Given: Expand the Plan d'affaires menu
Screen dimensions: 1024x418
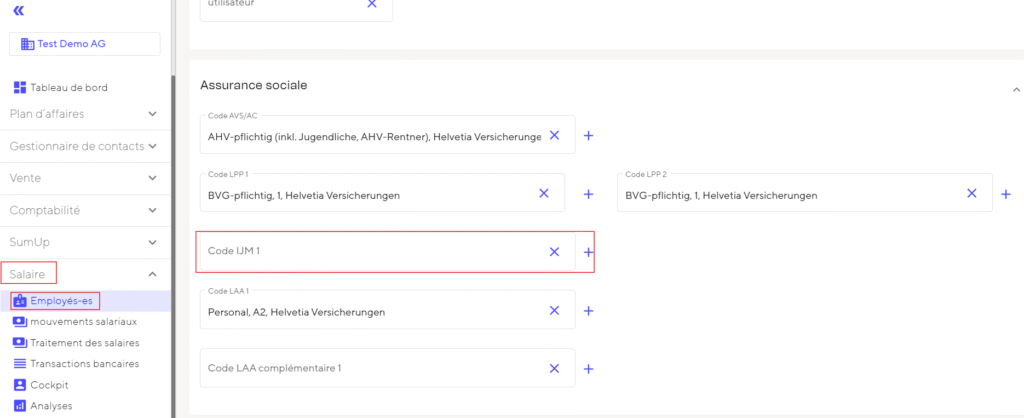Looking at the screenshot, I should [152, 114].
